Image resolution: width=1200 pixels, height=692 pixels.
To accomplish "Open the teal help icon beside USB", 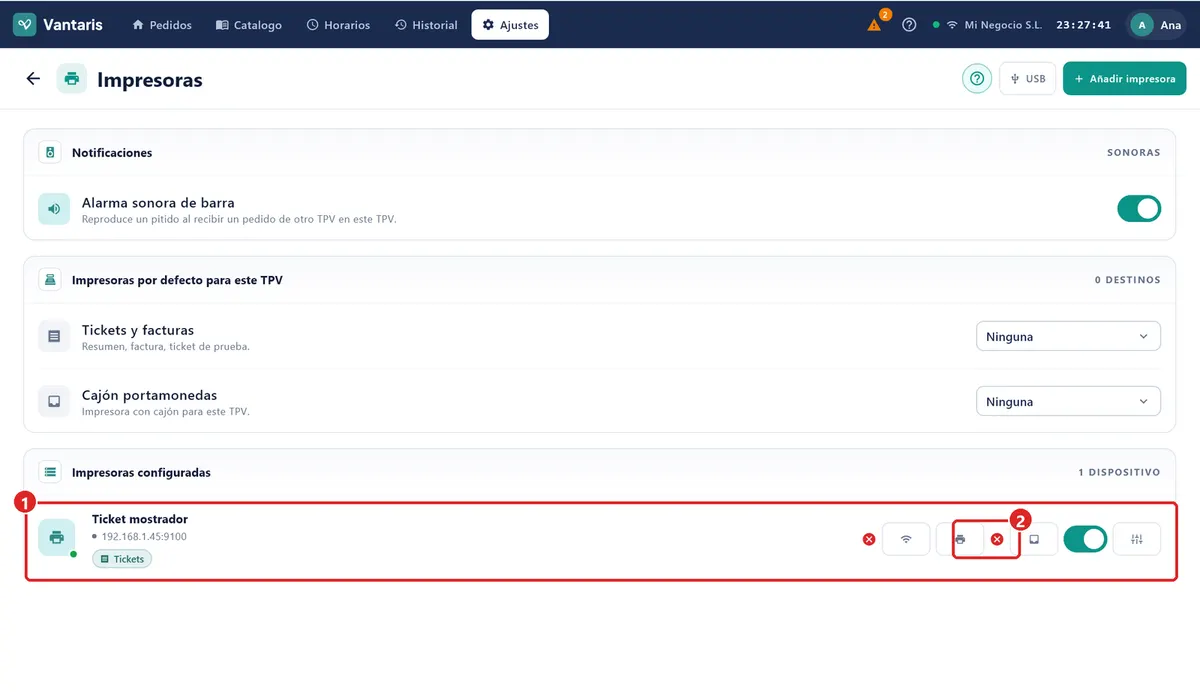I will click(x=977, y=79).
